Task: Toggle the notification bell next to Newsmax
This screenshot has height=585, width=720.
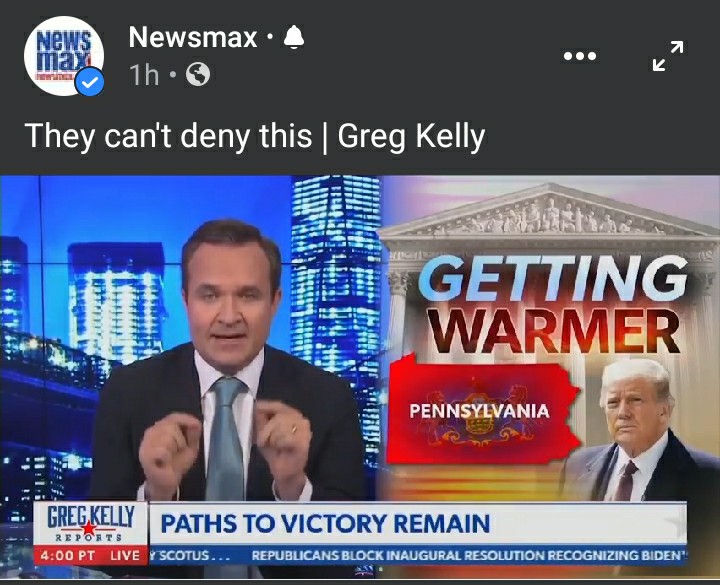Action: click(294, 38)
